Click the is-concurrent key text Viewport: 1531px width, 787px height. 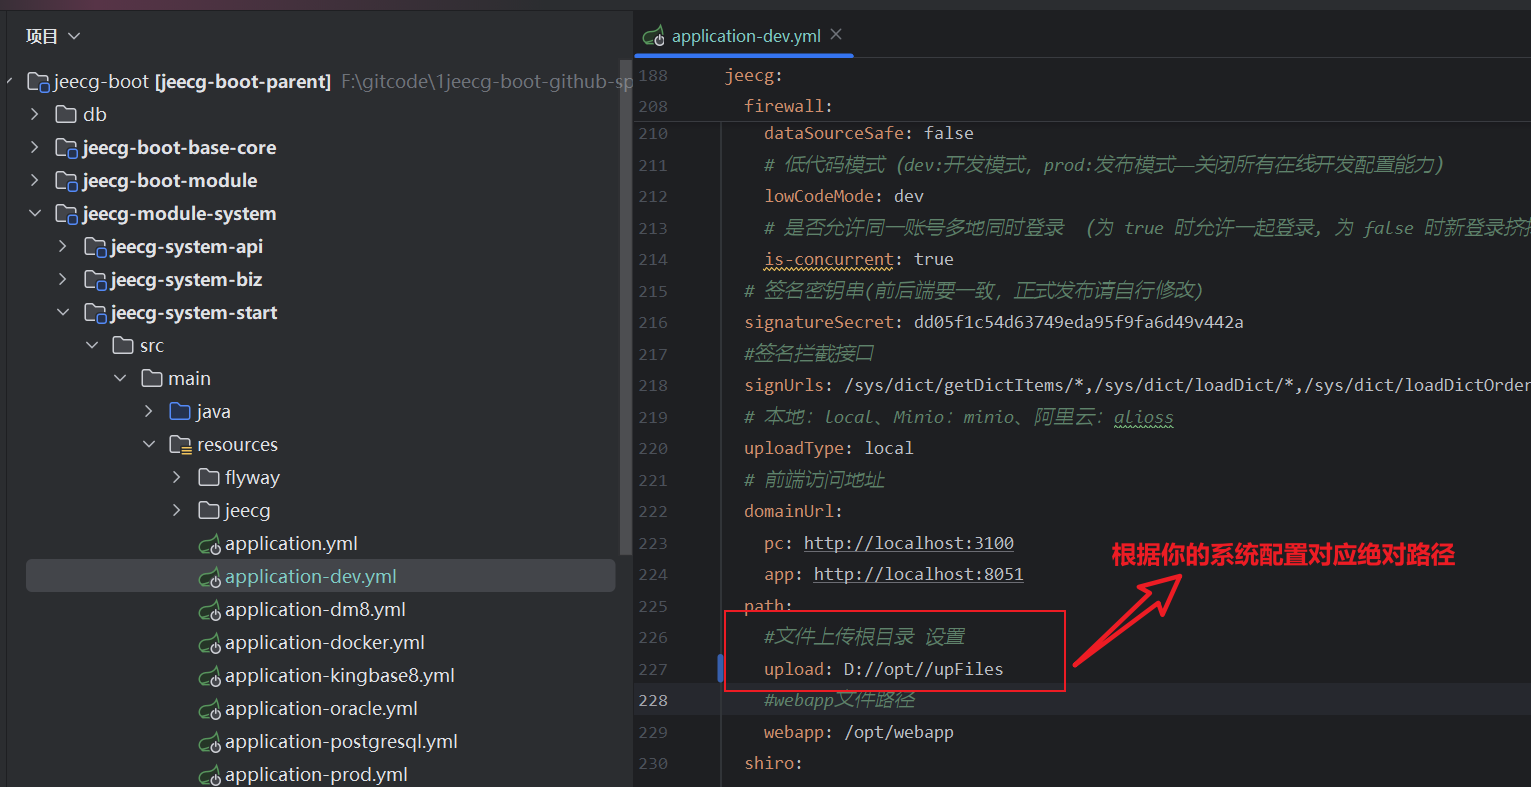point(829,259)
